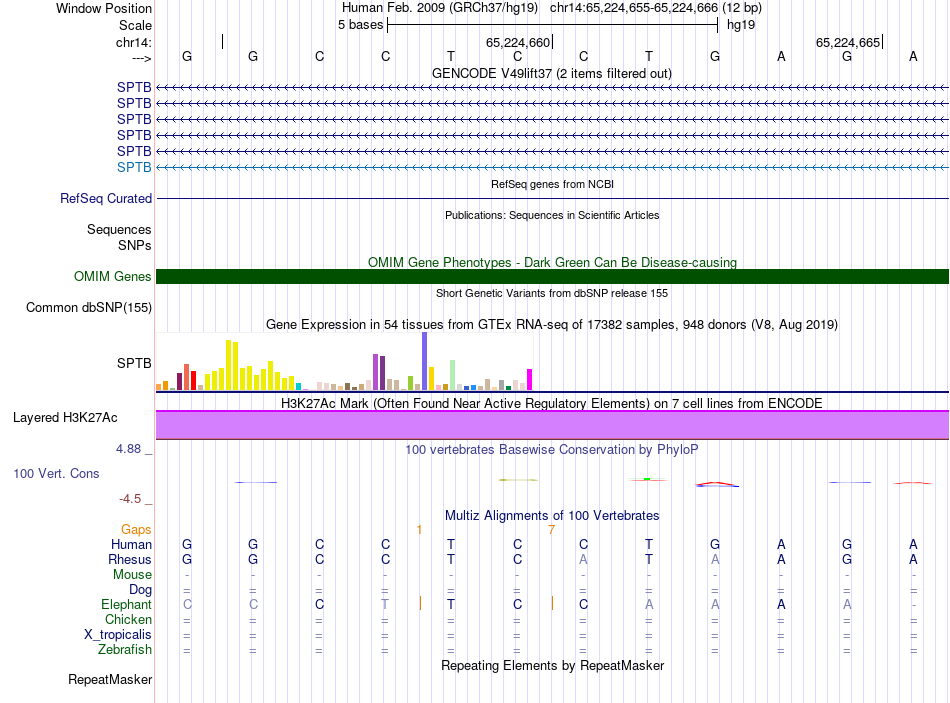Open the GTEx Gene Expression track title
This screenshot has height=703, width=950.
tap(552, 324)
